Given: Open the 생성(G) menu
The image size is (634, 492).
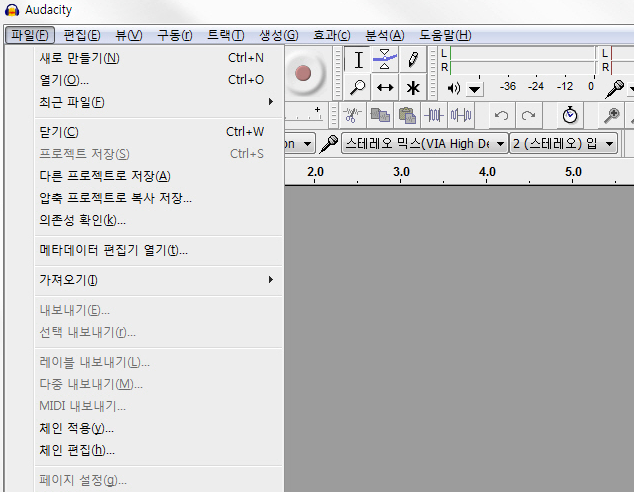Looking at the screenshot, I should [279, 35].
